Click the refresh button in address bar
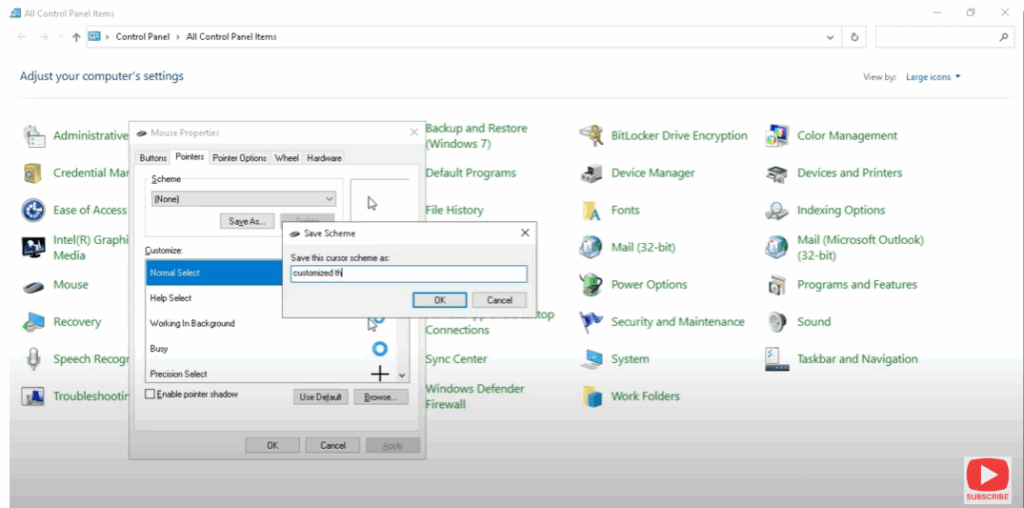Screen dimensions: 1024x508 [854, 37]
